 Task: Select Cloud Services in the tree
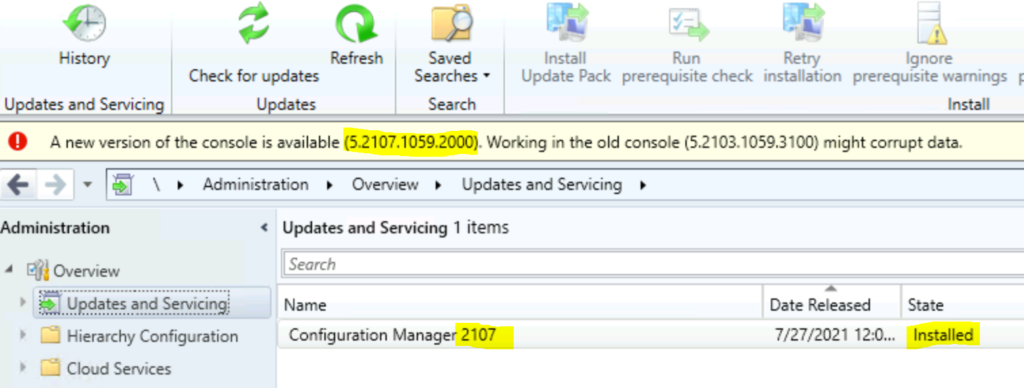119,368
